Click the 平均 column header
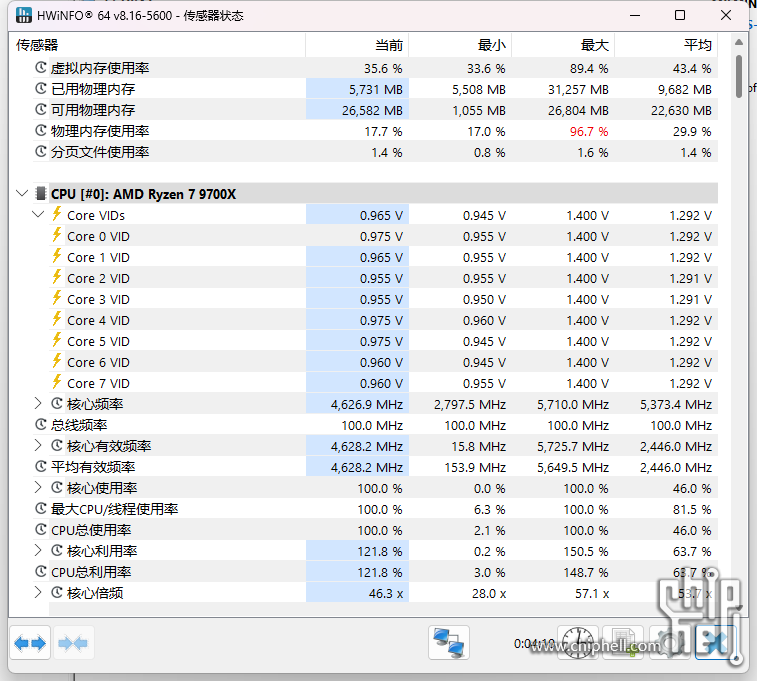The image size is (757, 681). (x=666, y=45)
